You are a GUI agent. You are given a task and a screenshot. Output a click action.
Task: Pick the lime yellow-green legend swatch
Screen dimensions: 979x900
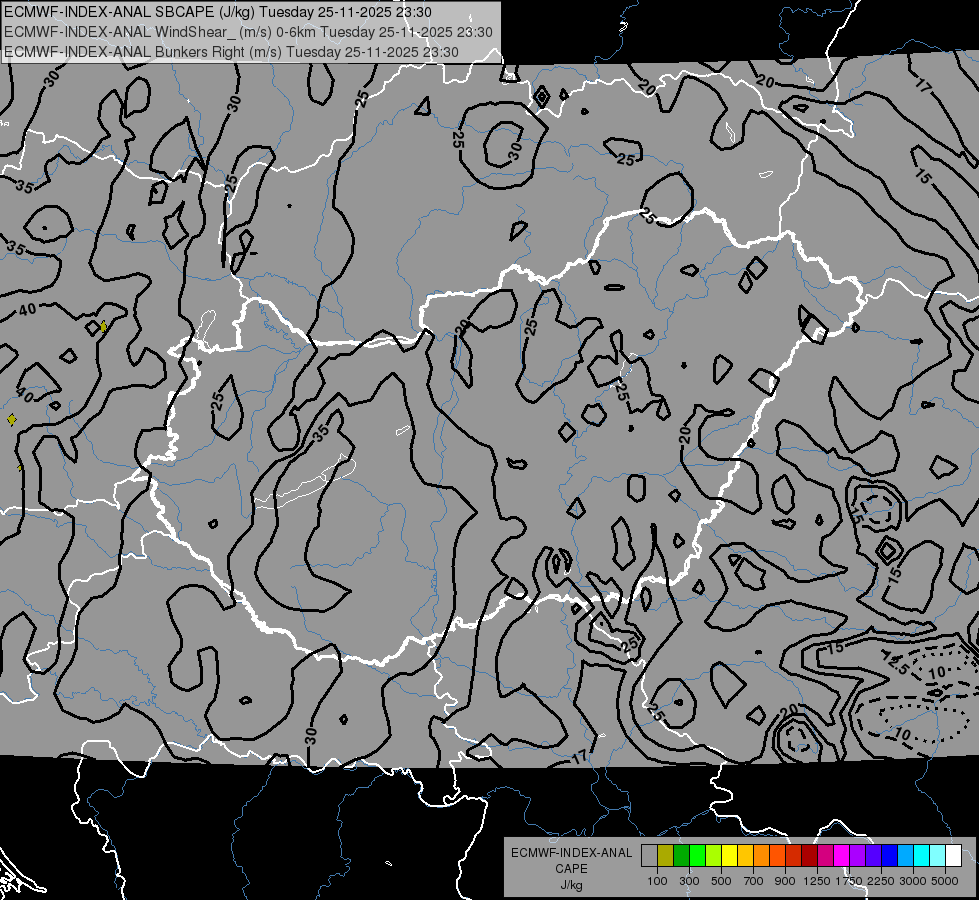714,855
